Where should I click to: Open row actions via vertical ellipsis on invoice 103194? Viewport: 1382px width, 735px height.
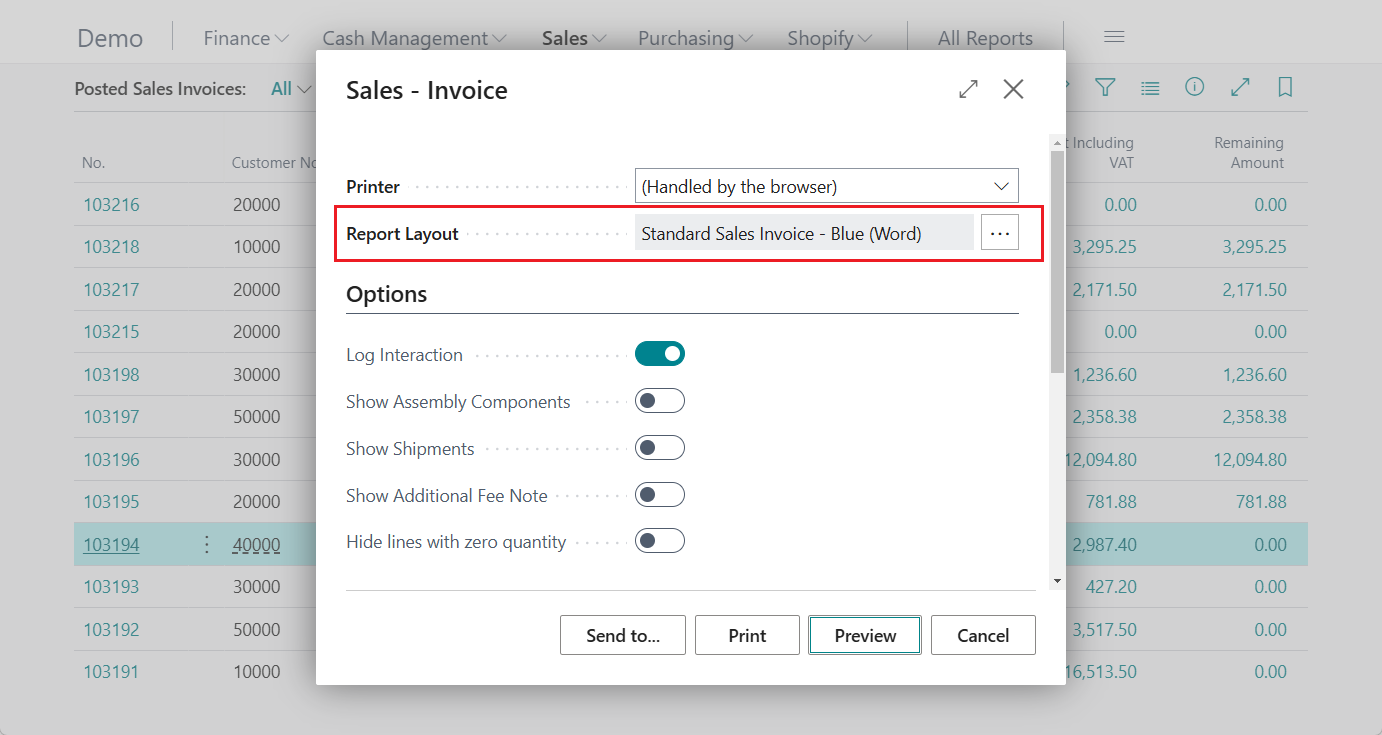pyautogui.click(x=206, y=544)
